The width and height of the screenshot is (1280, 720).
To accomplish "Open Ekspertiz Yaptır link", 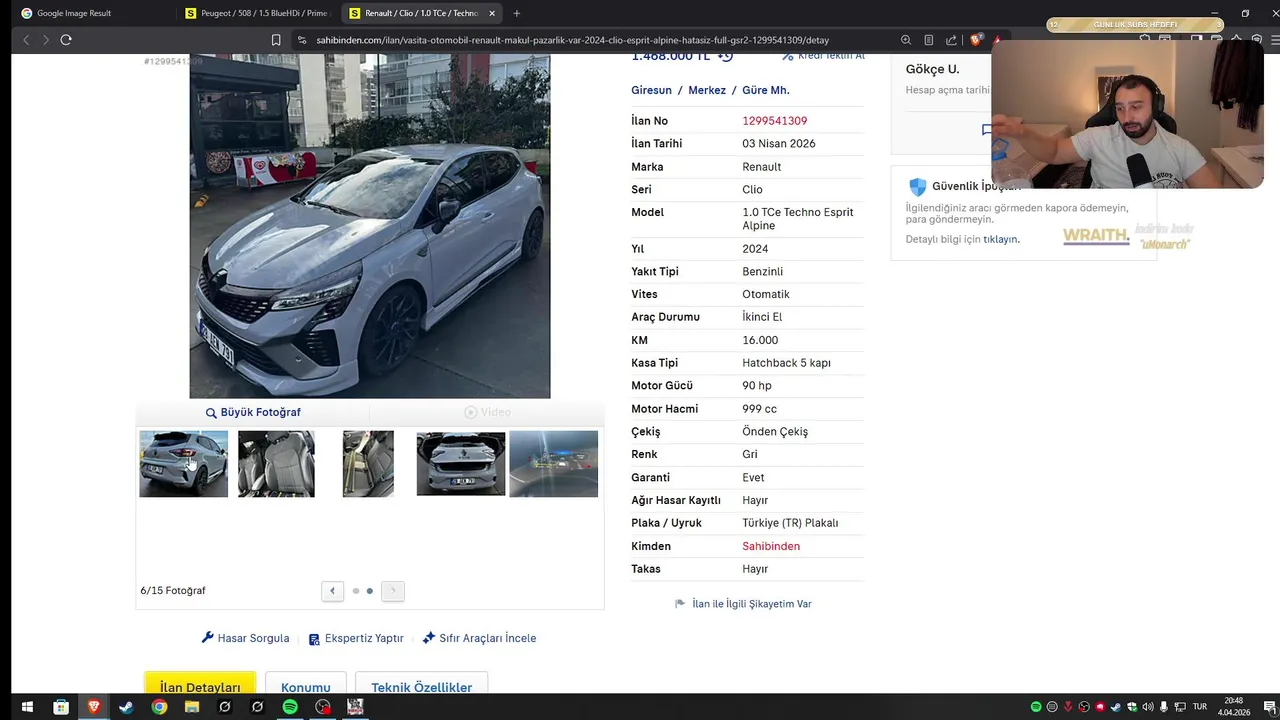I will (356, 638).
